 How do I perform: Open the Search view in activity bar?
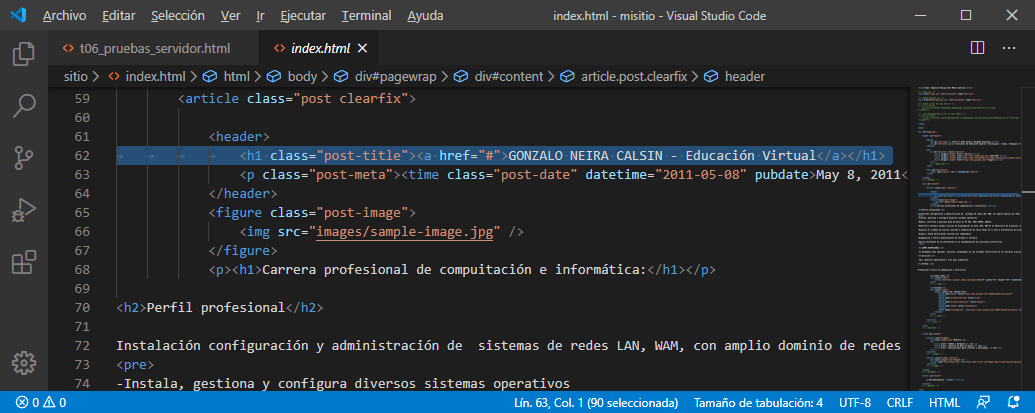click(24, 105)
